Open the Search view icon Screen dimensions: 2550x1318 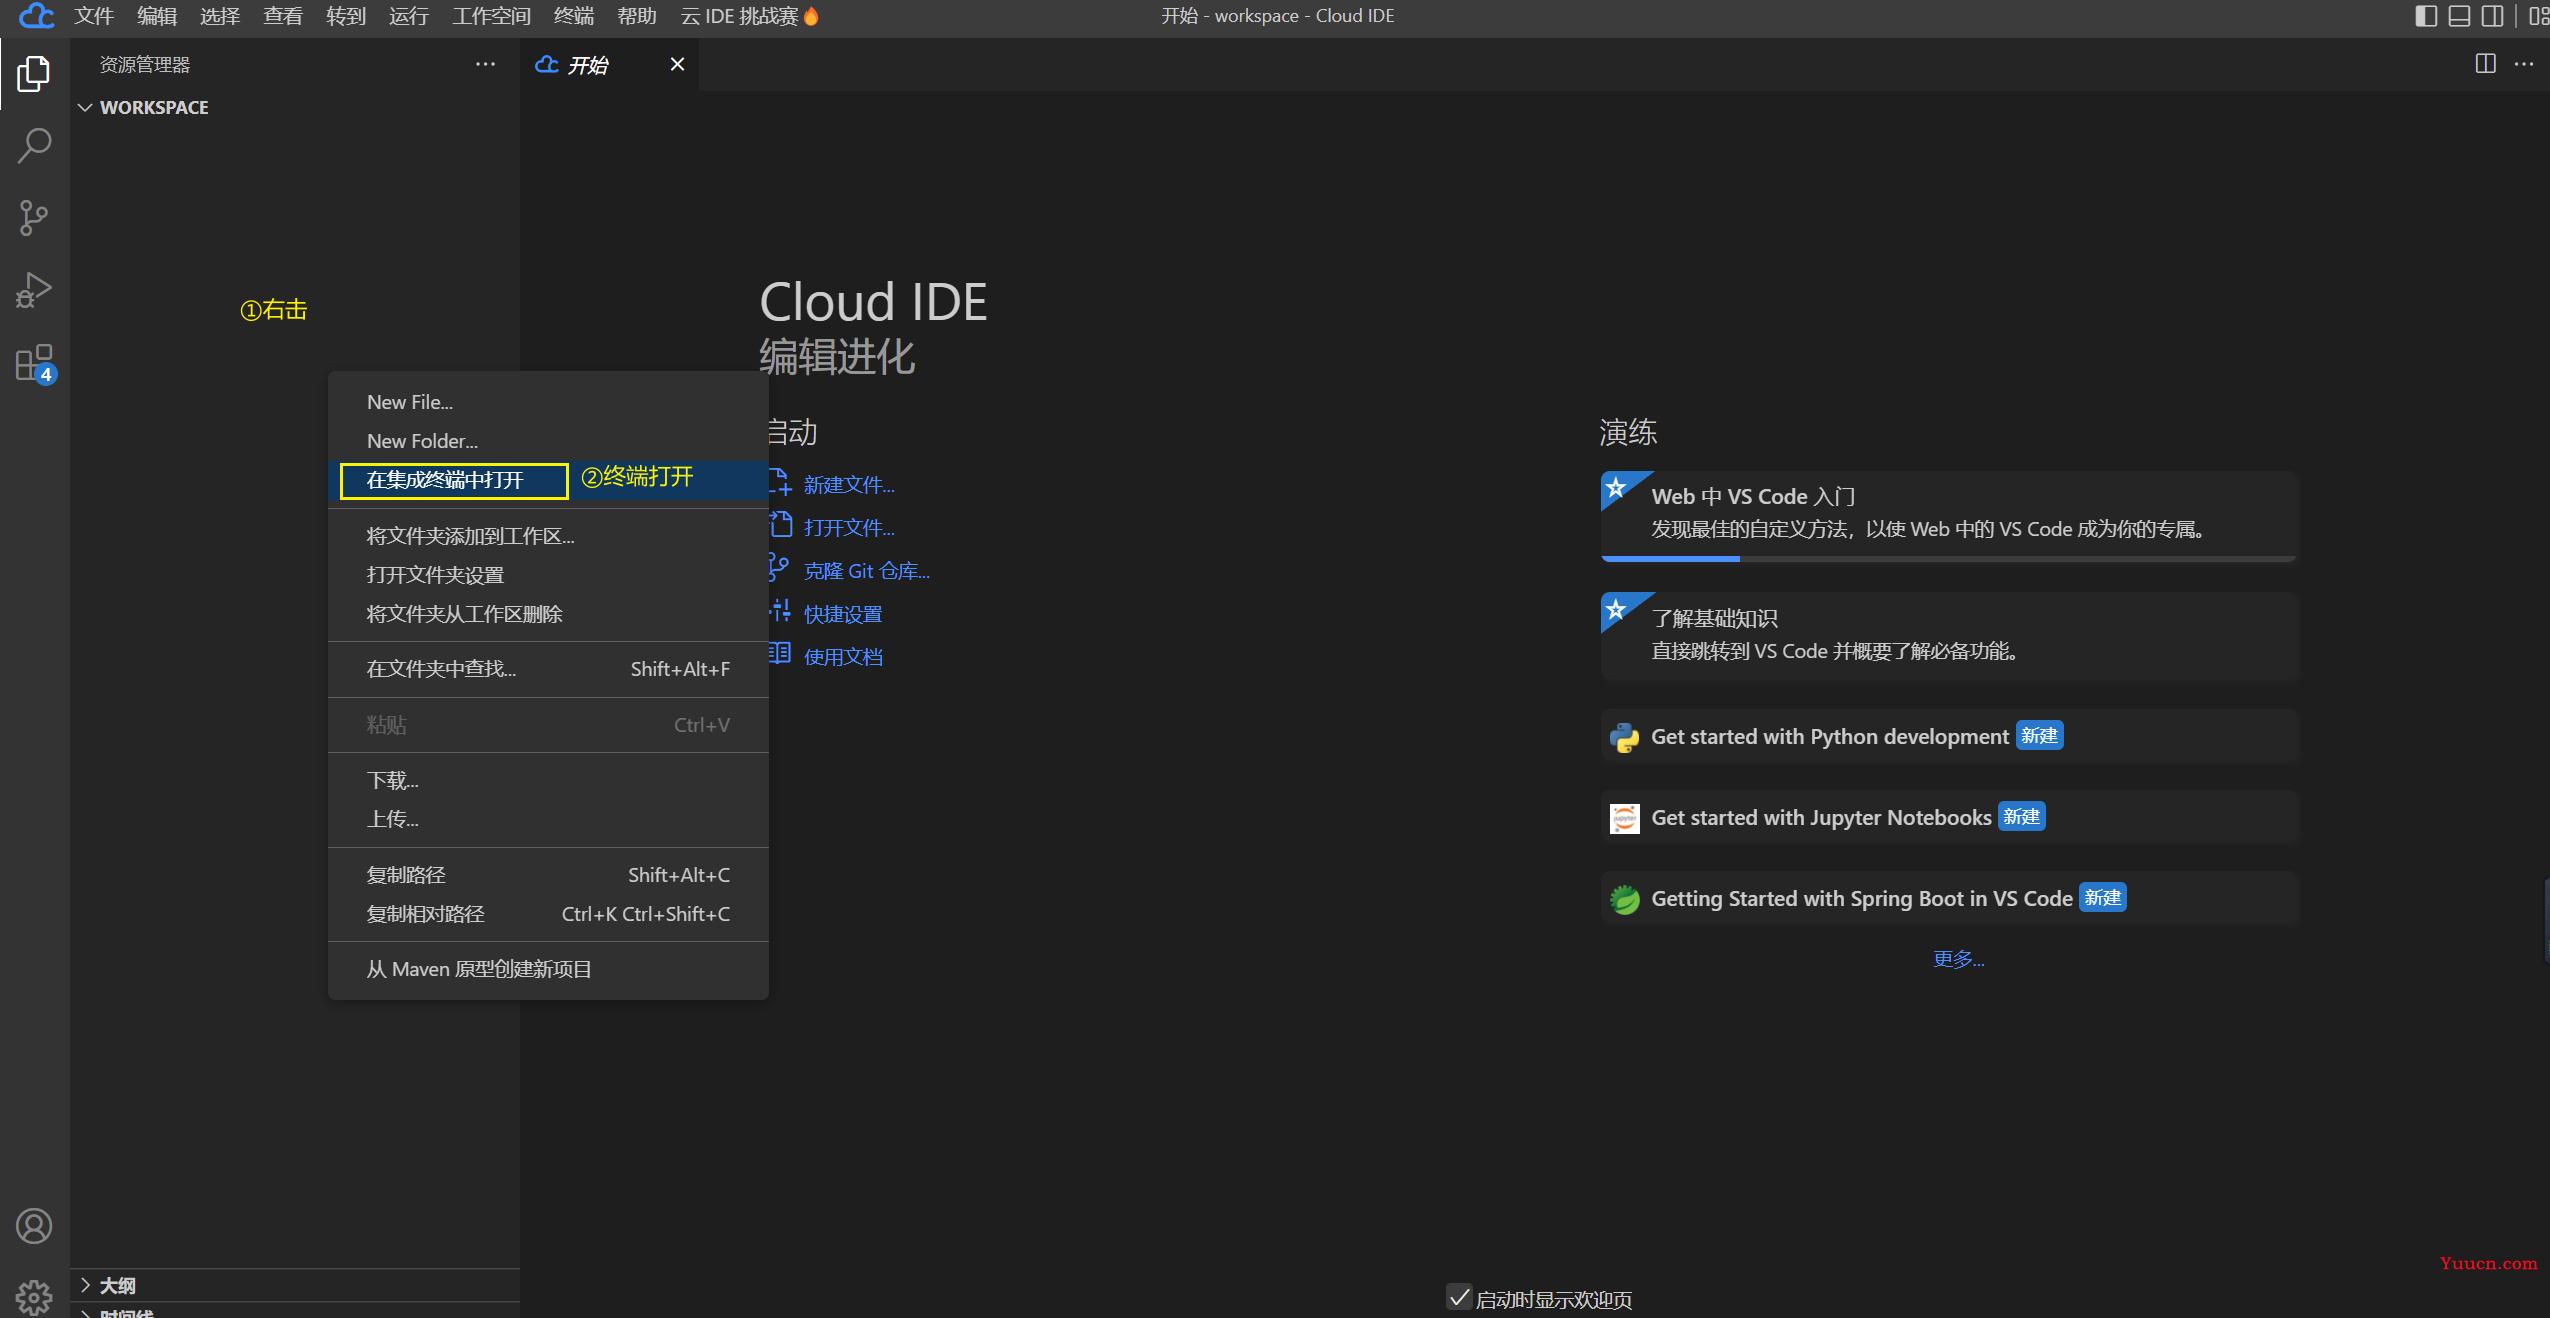click(34, 146)
